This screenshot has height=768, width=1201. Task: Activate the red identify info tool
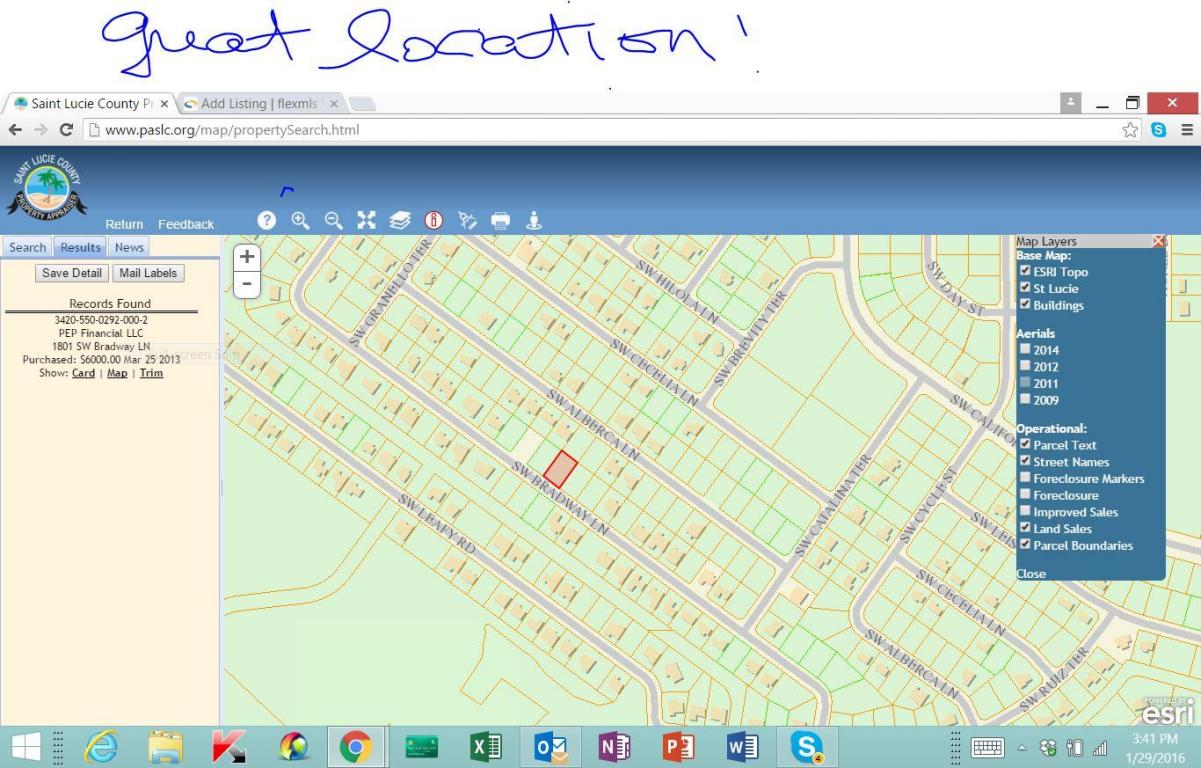pyautogui.click(x=433, y=220)
